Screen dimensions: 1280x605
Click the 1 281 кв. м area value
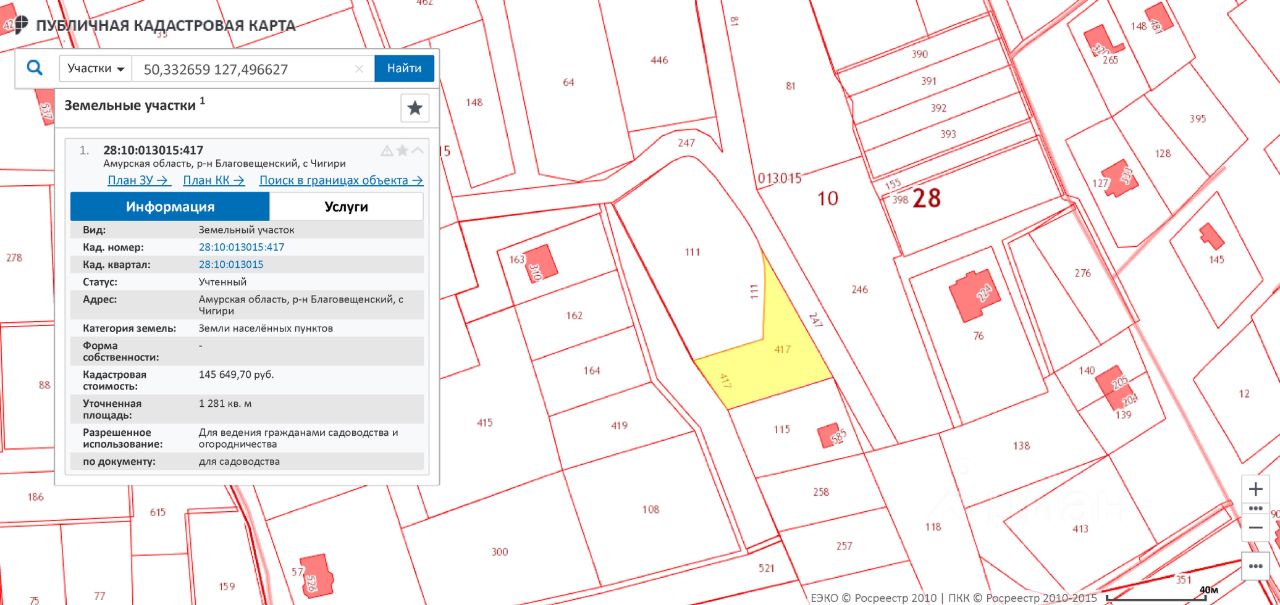(226, 404)
